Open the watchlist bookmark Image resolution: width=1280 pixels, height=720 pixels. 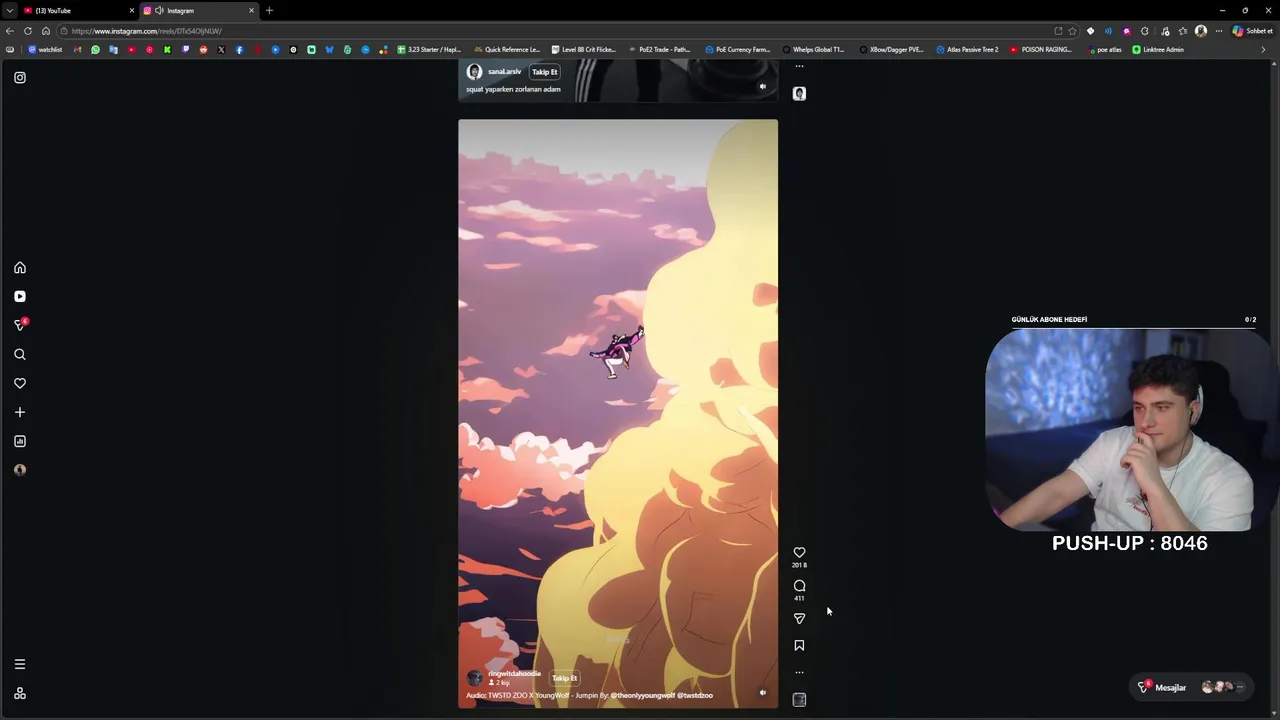click(45, 49)
